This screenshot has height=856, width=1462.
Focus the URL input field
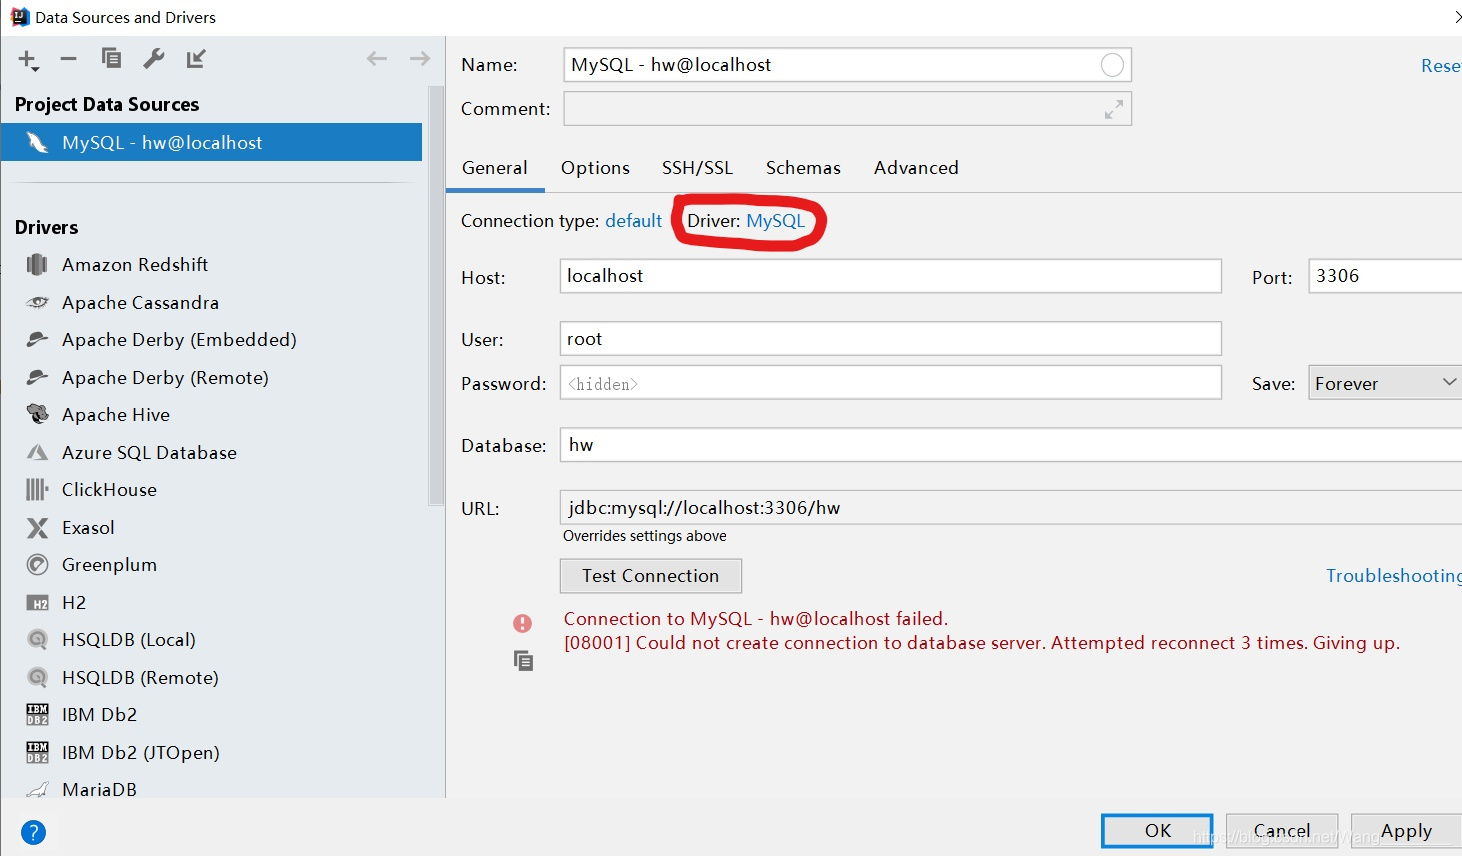[x=1011, y=508]
